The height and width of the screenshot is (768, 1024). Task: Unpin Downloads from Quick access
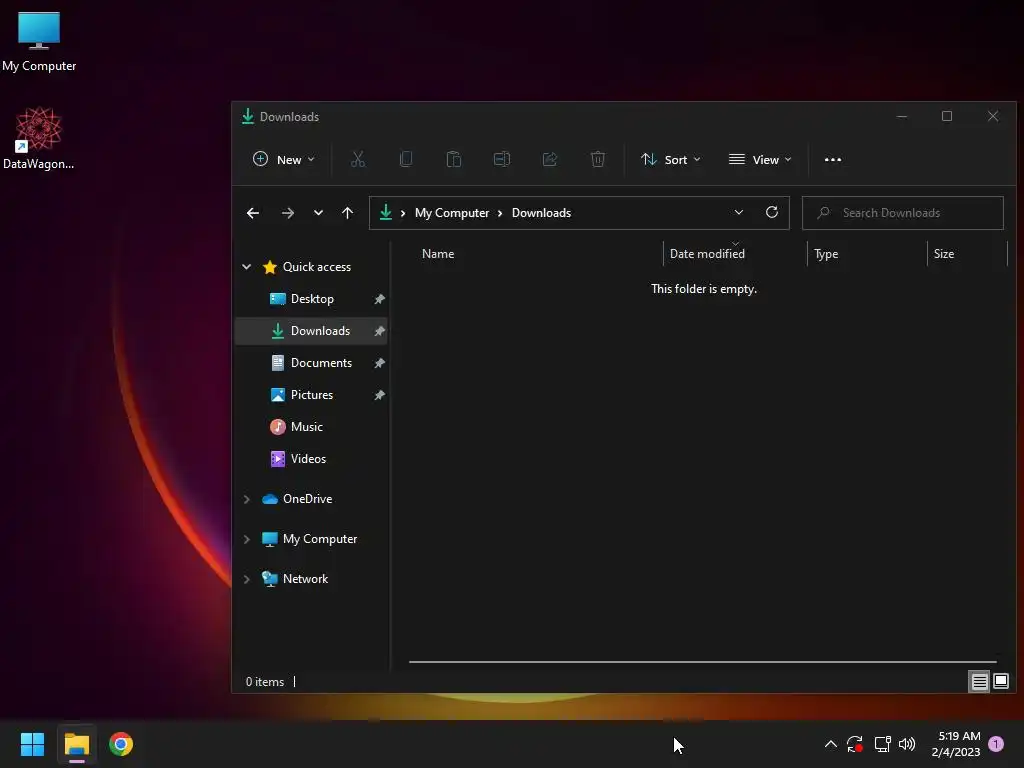pyautogui.click(x=379, y=331)
